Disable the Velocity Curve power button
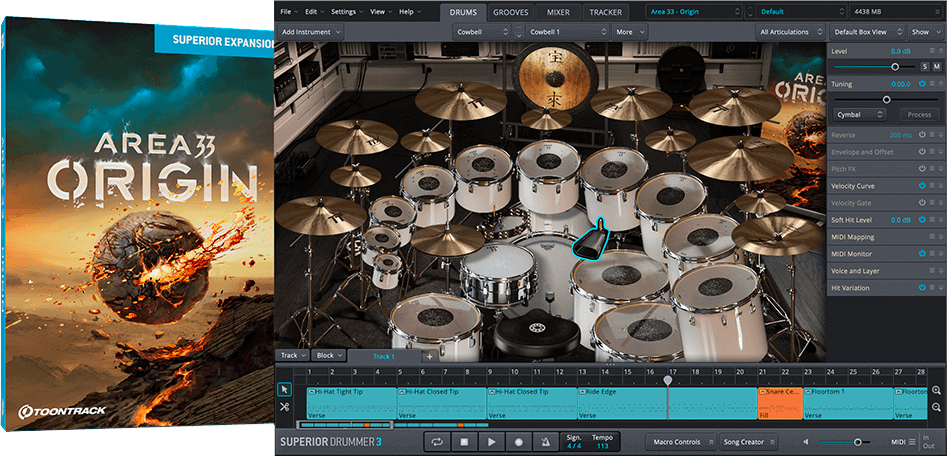The height and width of the screenshot is (456, 947). (922, 186)
